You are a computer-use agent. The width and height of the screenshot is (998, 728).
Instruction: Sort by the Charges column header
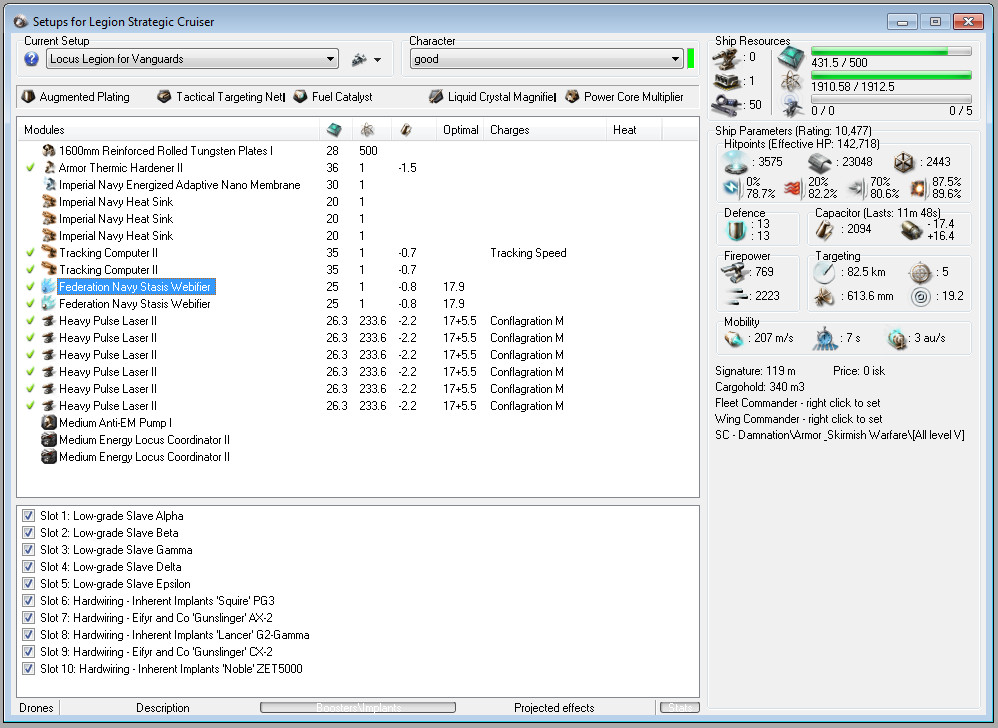tap(545, 130)
